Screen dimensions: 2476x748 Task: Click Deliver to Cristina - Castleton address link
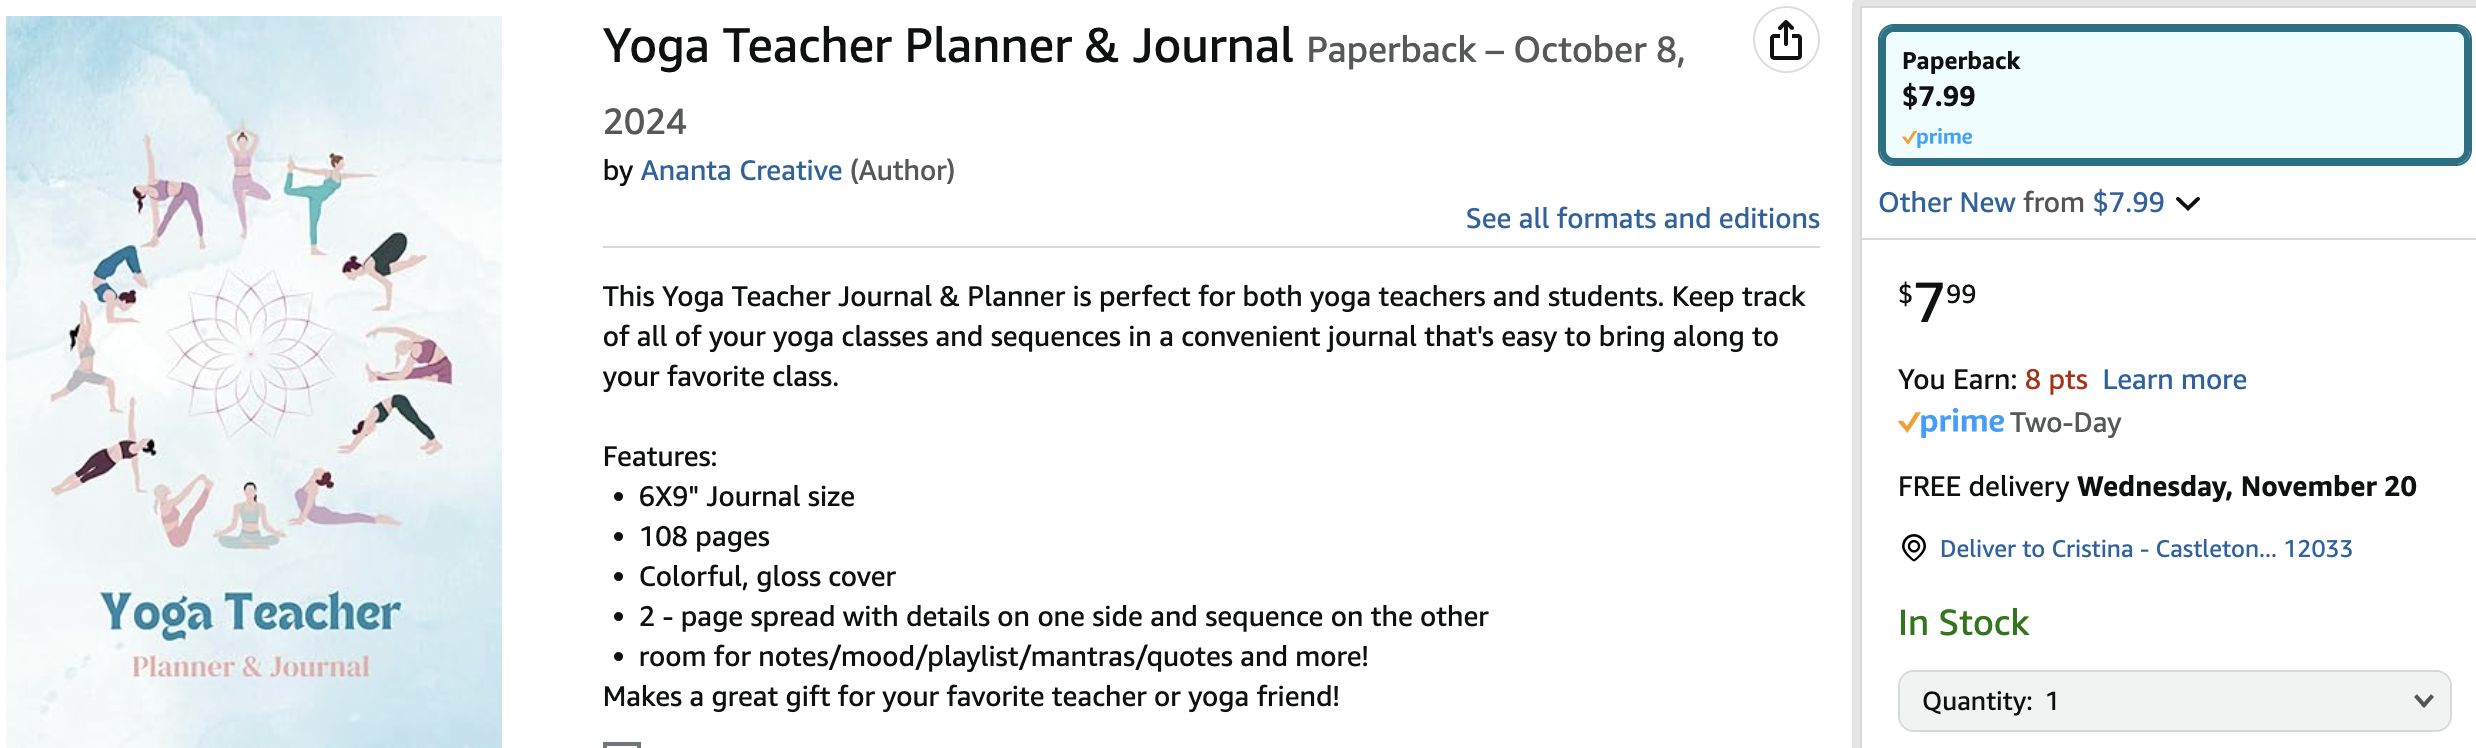click(2146, 549)
